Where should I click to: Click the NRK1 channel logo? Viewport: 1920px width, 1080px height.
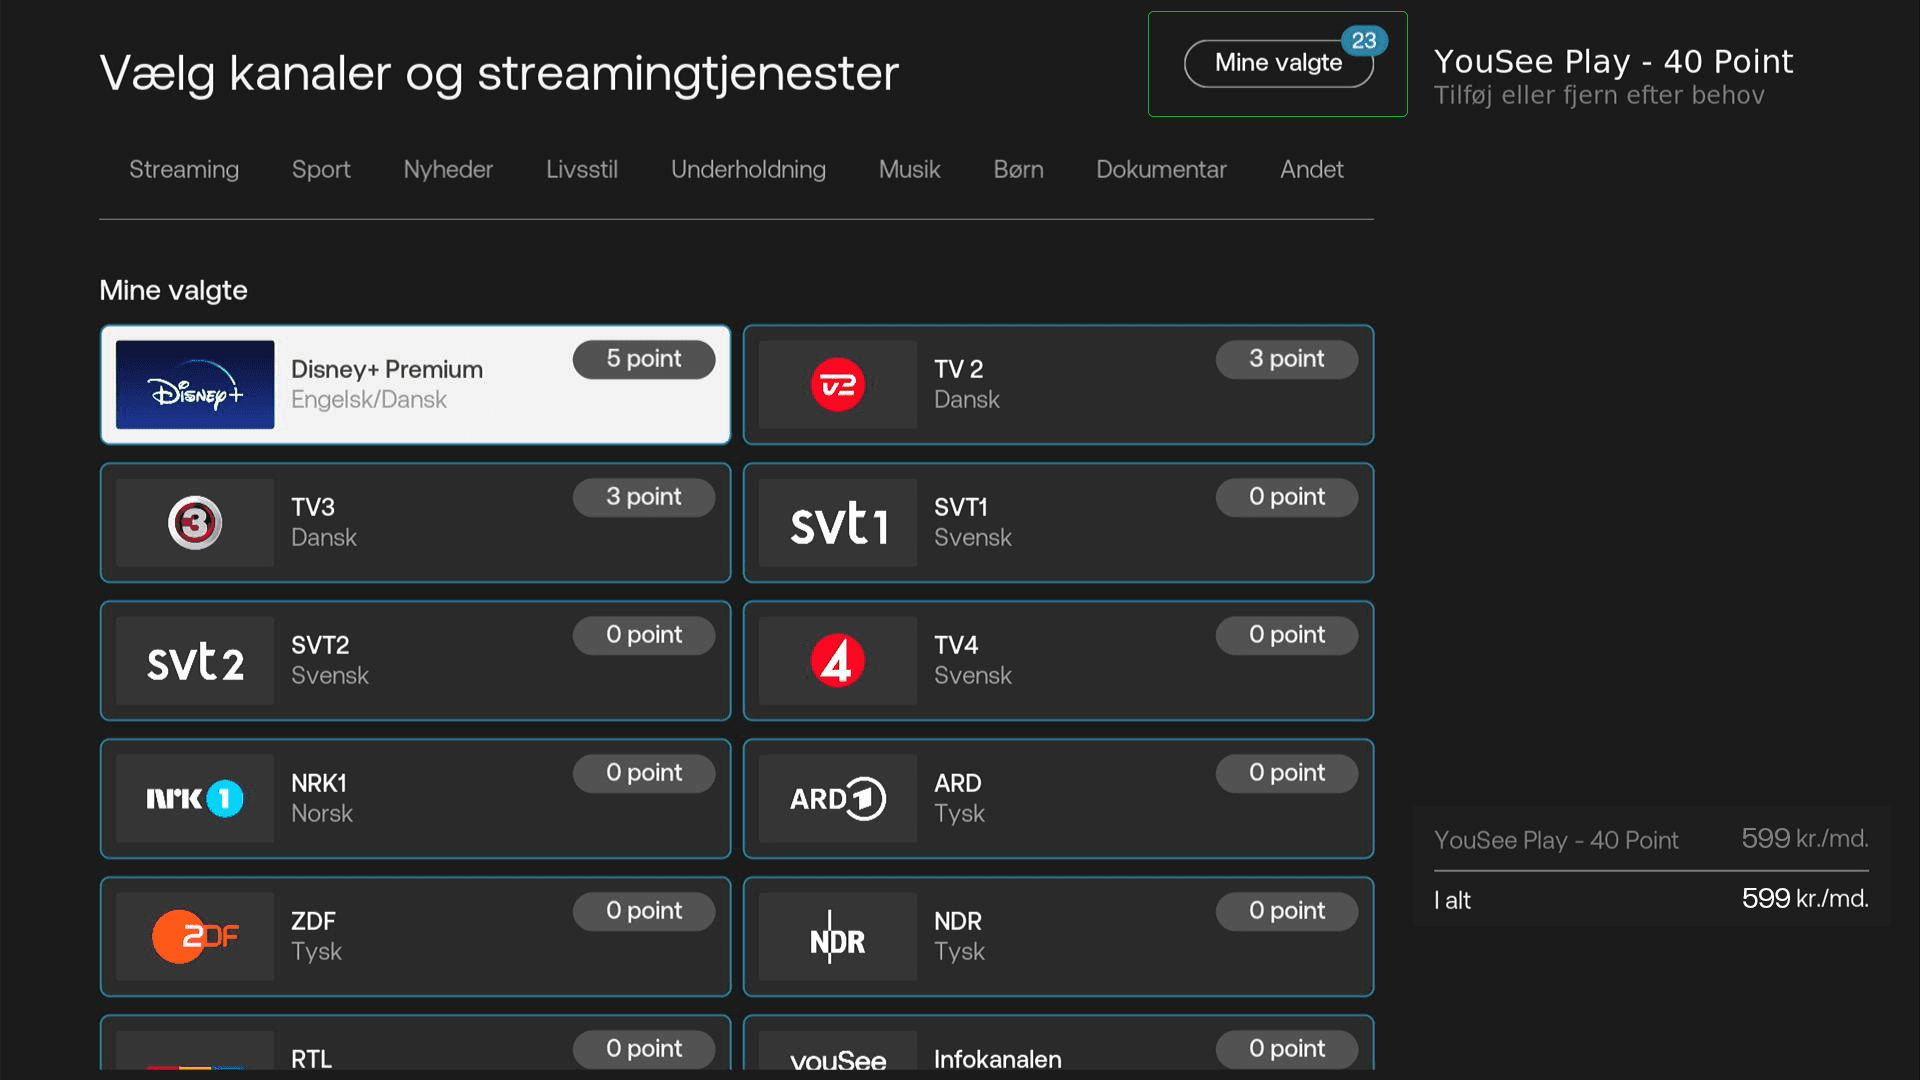(x=195, y=799)
